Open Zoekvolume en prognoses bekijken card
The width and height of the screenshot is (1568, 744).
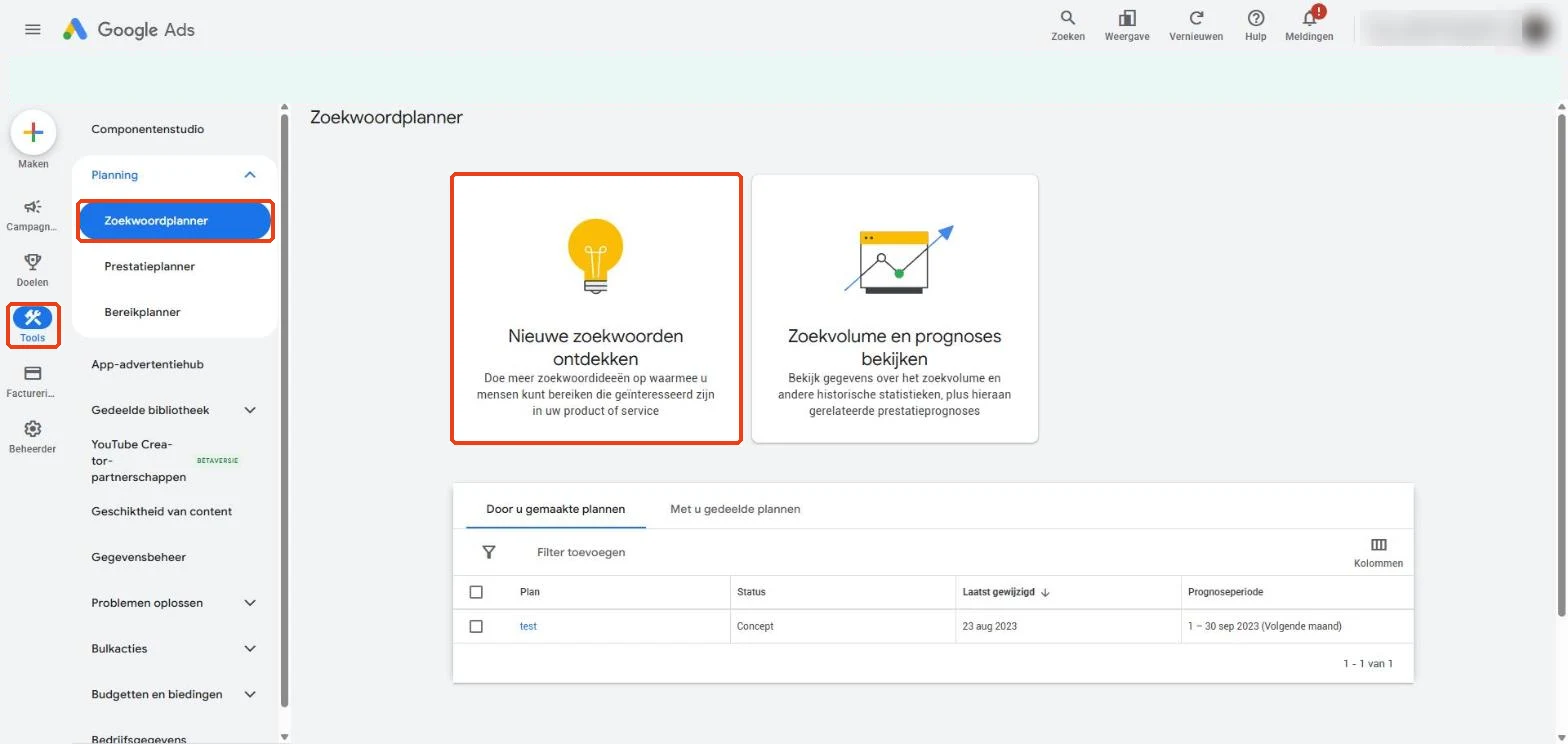point(895,309)
